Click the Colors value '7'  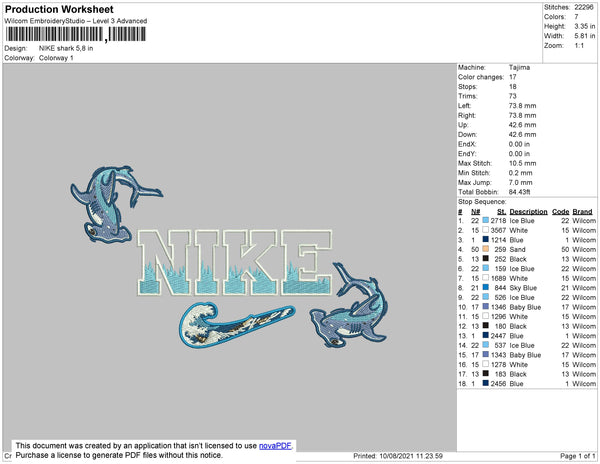pyautogui.click(x=576, y=16)
